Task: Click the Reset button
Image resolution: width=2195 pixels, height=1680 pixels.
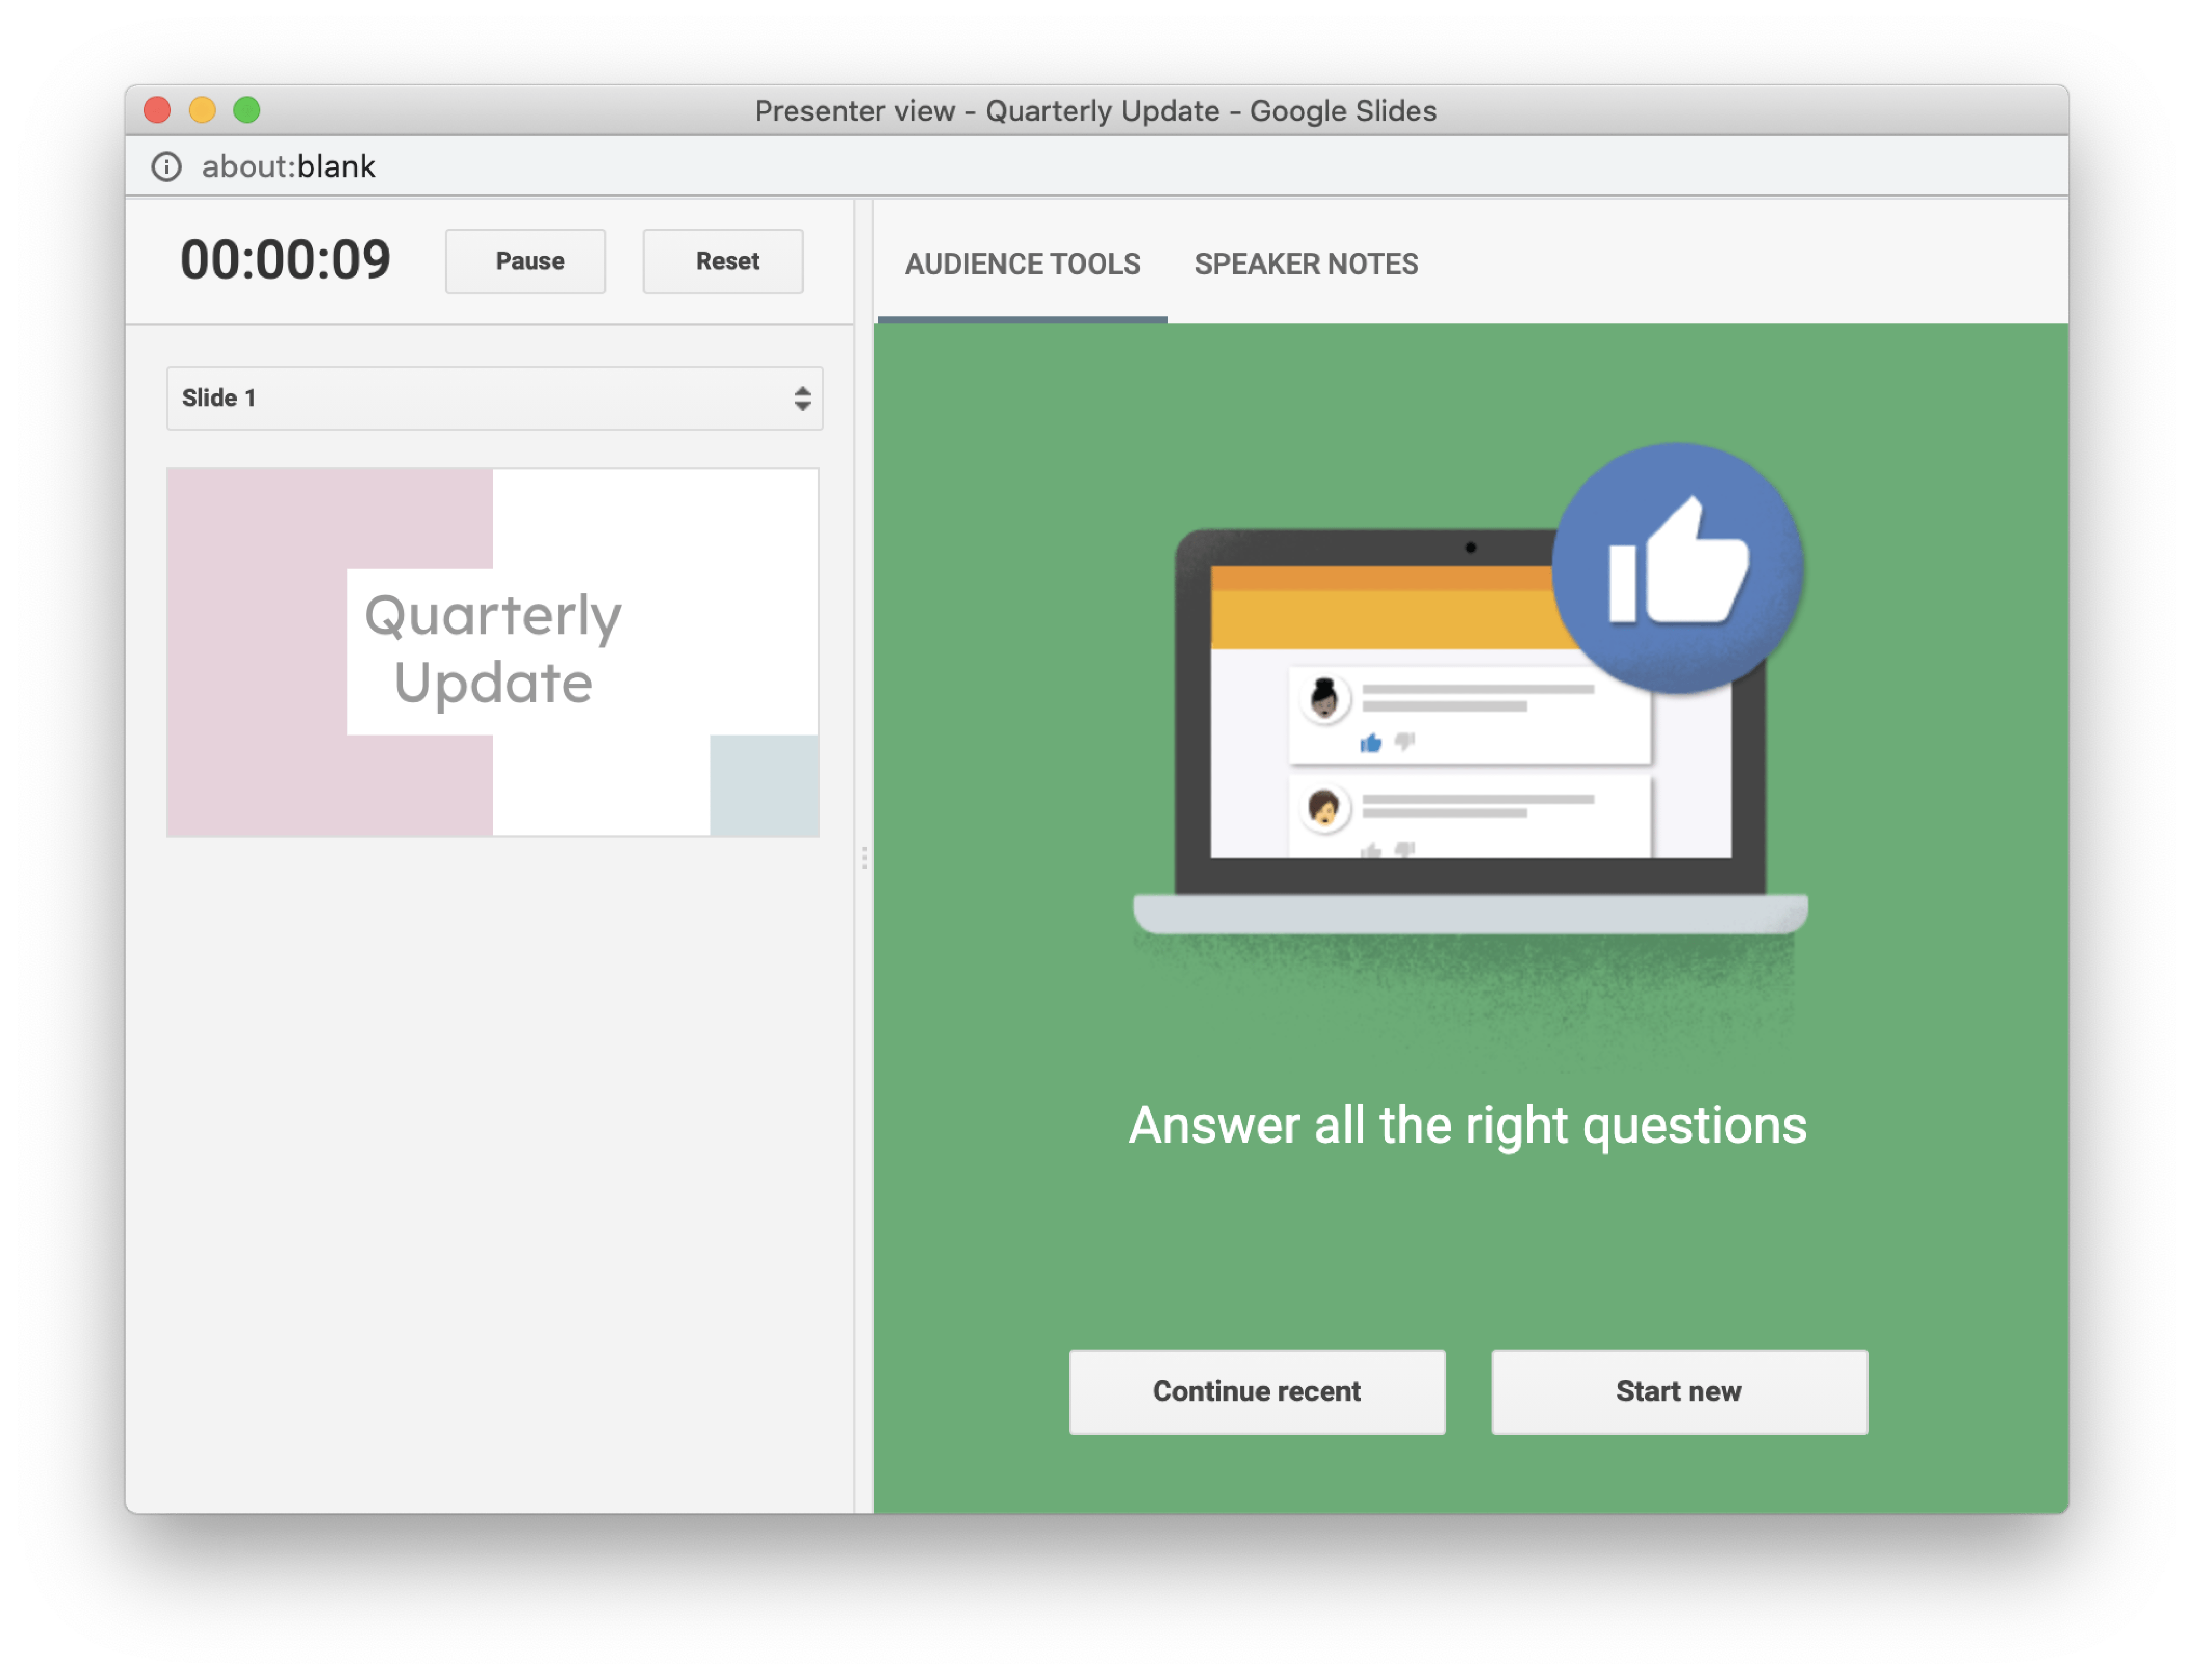Action: point(723,261)
